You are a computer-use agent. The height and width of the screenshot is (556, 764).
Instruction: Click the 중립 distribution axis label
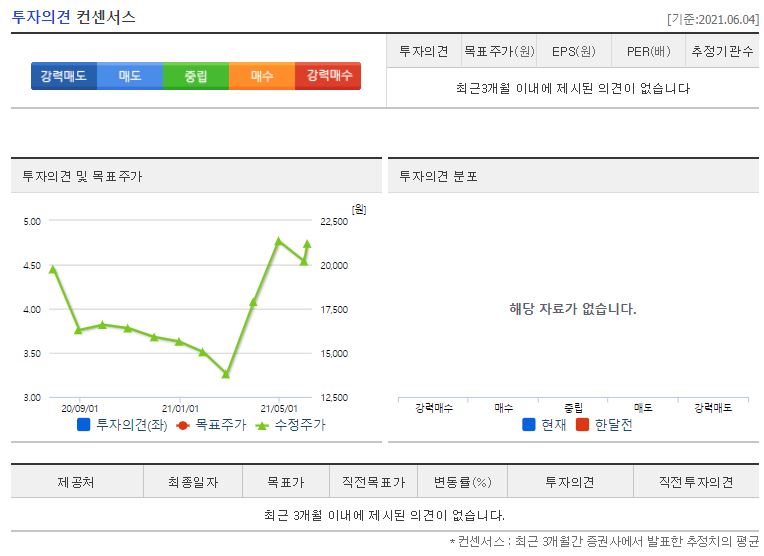coord(573,407)
